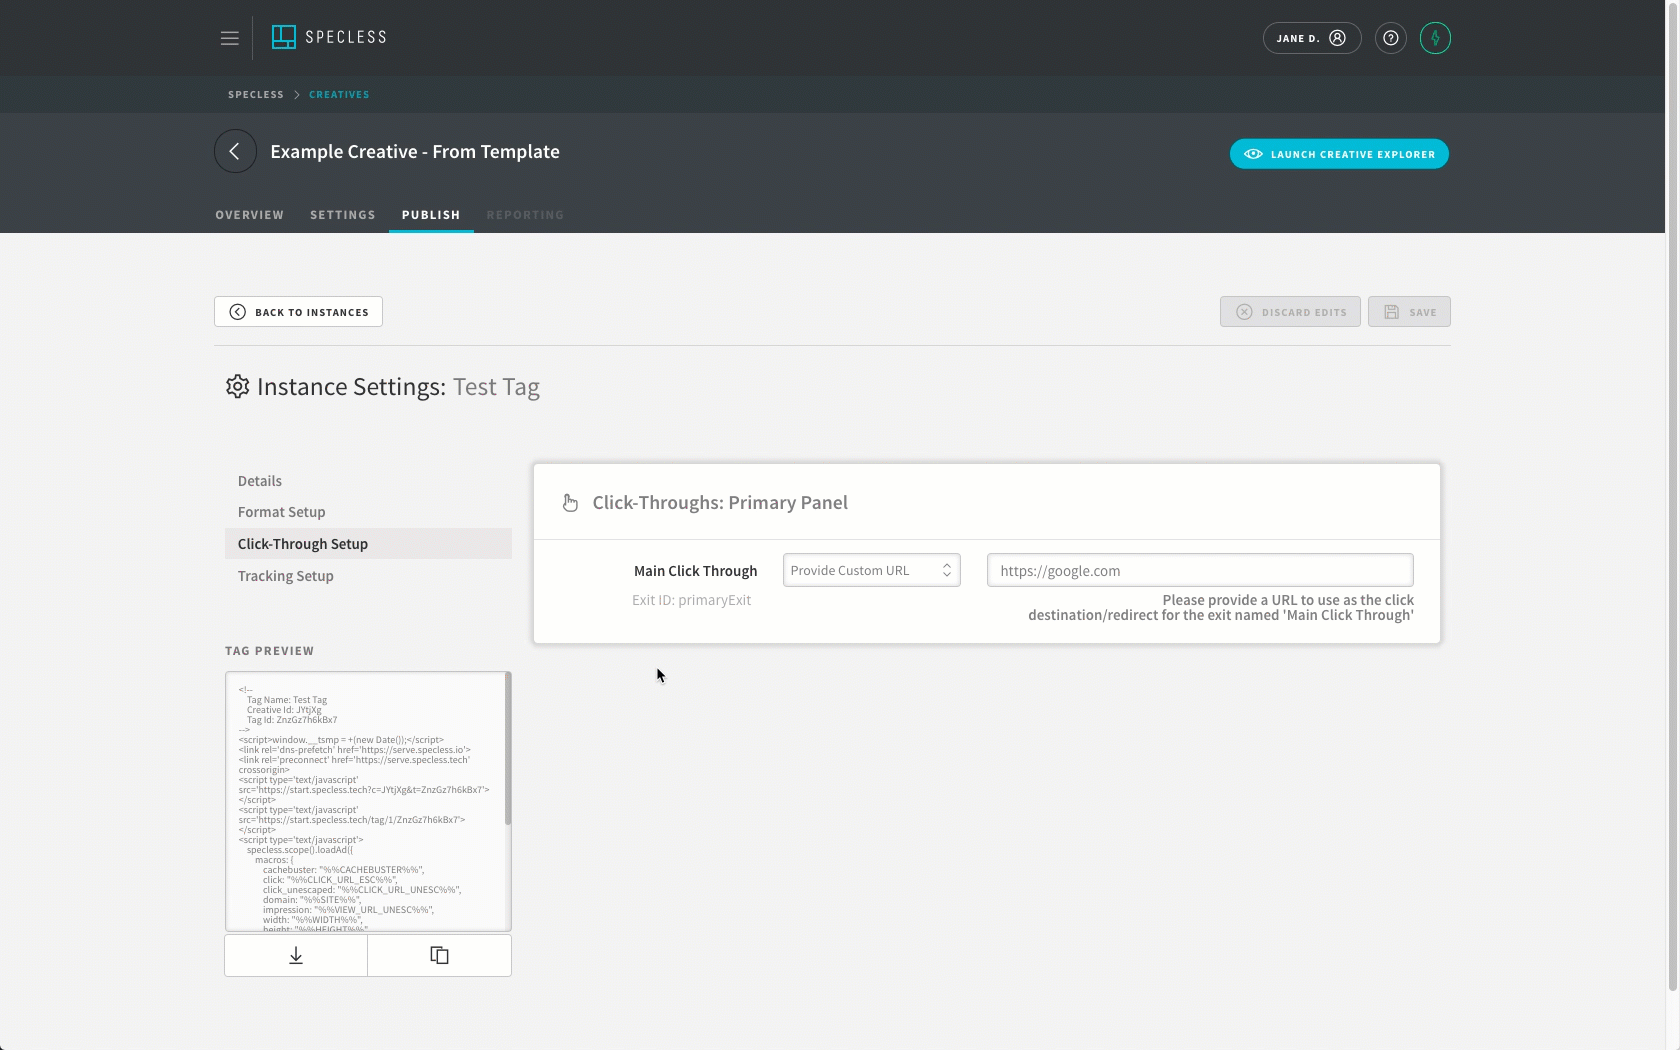1680x1050 pixels.
Task: Select the Publish tab
Action: pyautogui.click(x=431, y=215)
